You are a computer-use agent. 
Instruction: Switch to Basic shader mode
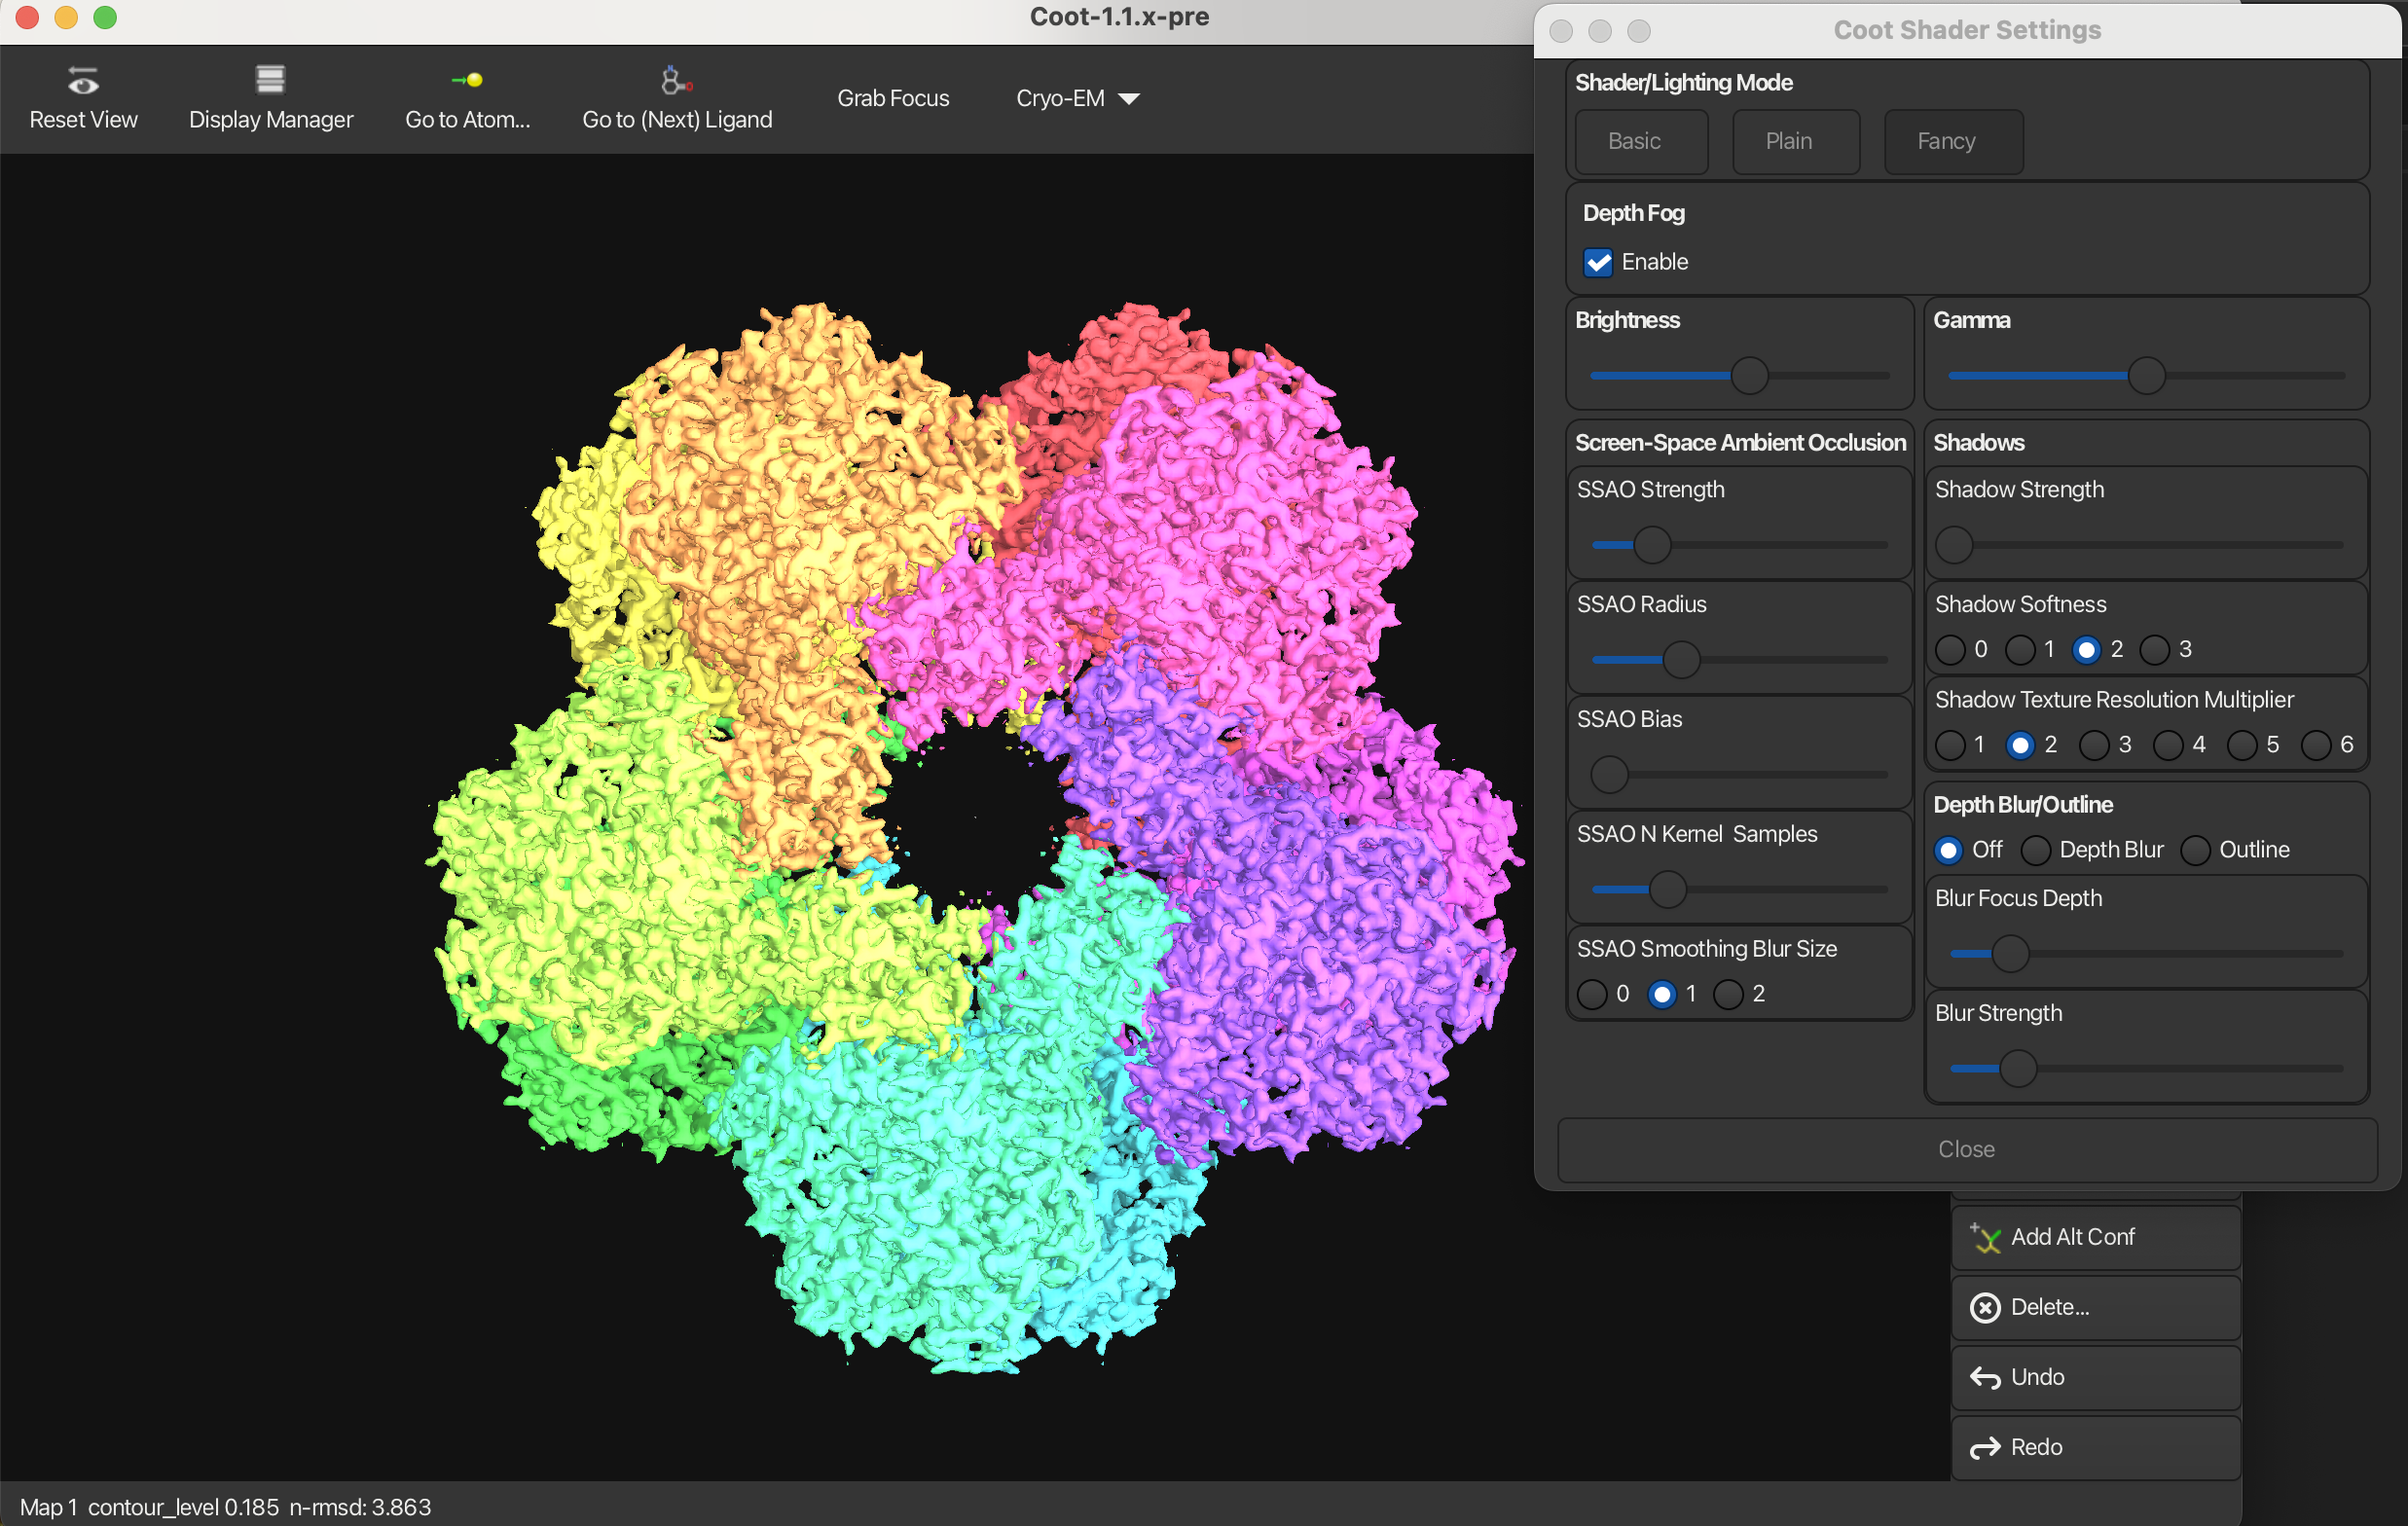(x=1641, y=141)
